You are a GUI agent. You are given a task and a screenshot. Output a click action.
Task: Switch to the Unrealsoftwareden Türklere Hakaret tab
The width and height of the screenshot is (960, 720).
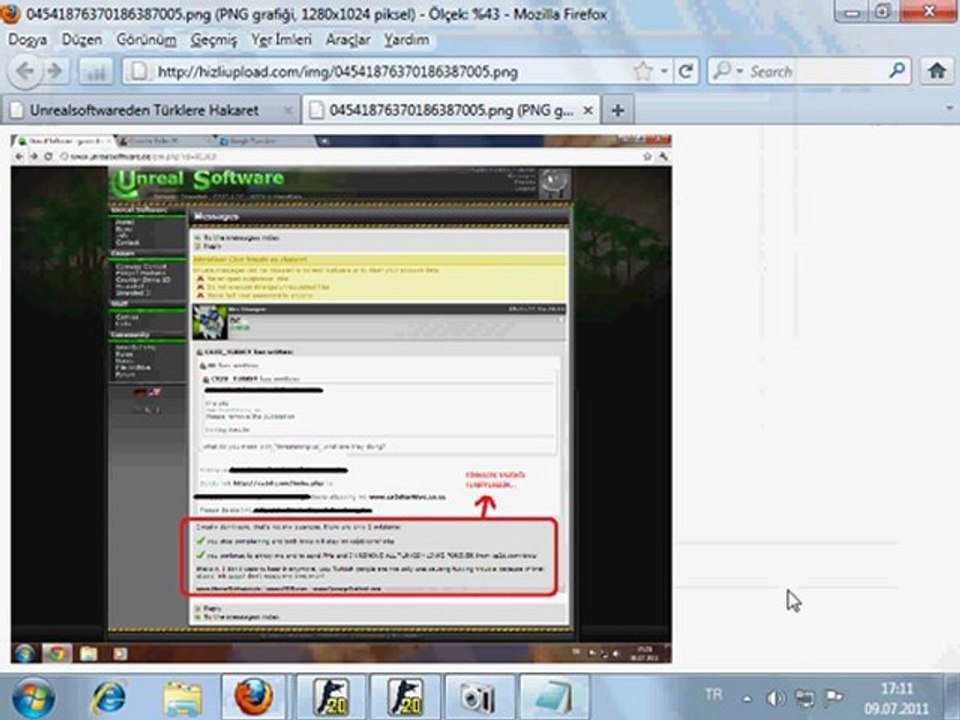pyautogui.click(x=151, y=111)
